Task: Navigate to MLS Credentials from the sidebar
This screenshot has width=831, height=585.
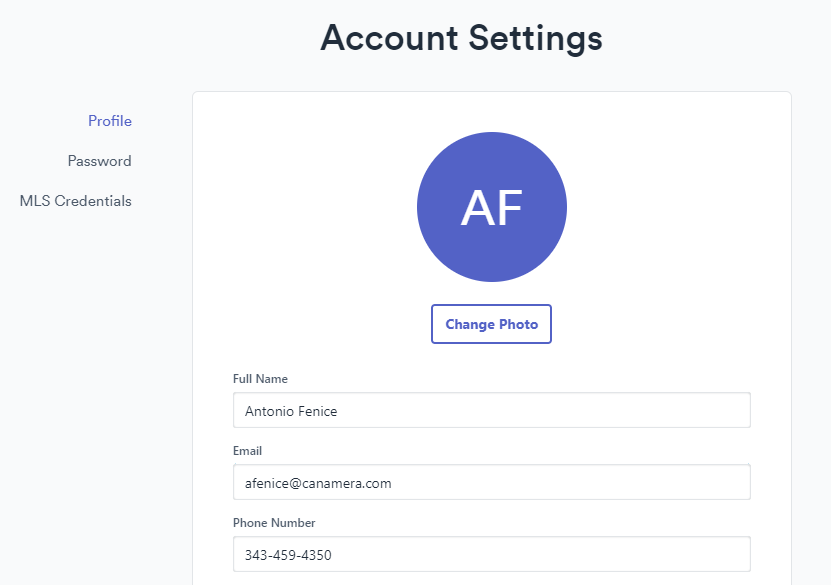Action: click(x=74, y=201)
